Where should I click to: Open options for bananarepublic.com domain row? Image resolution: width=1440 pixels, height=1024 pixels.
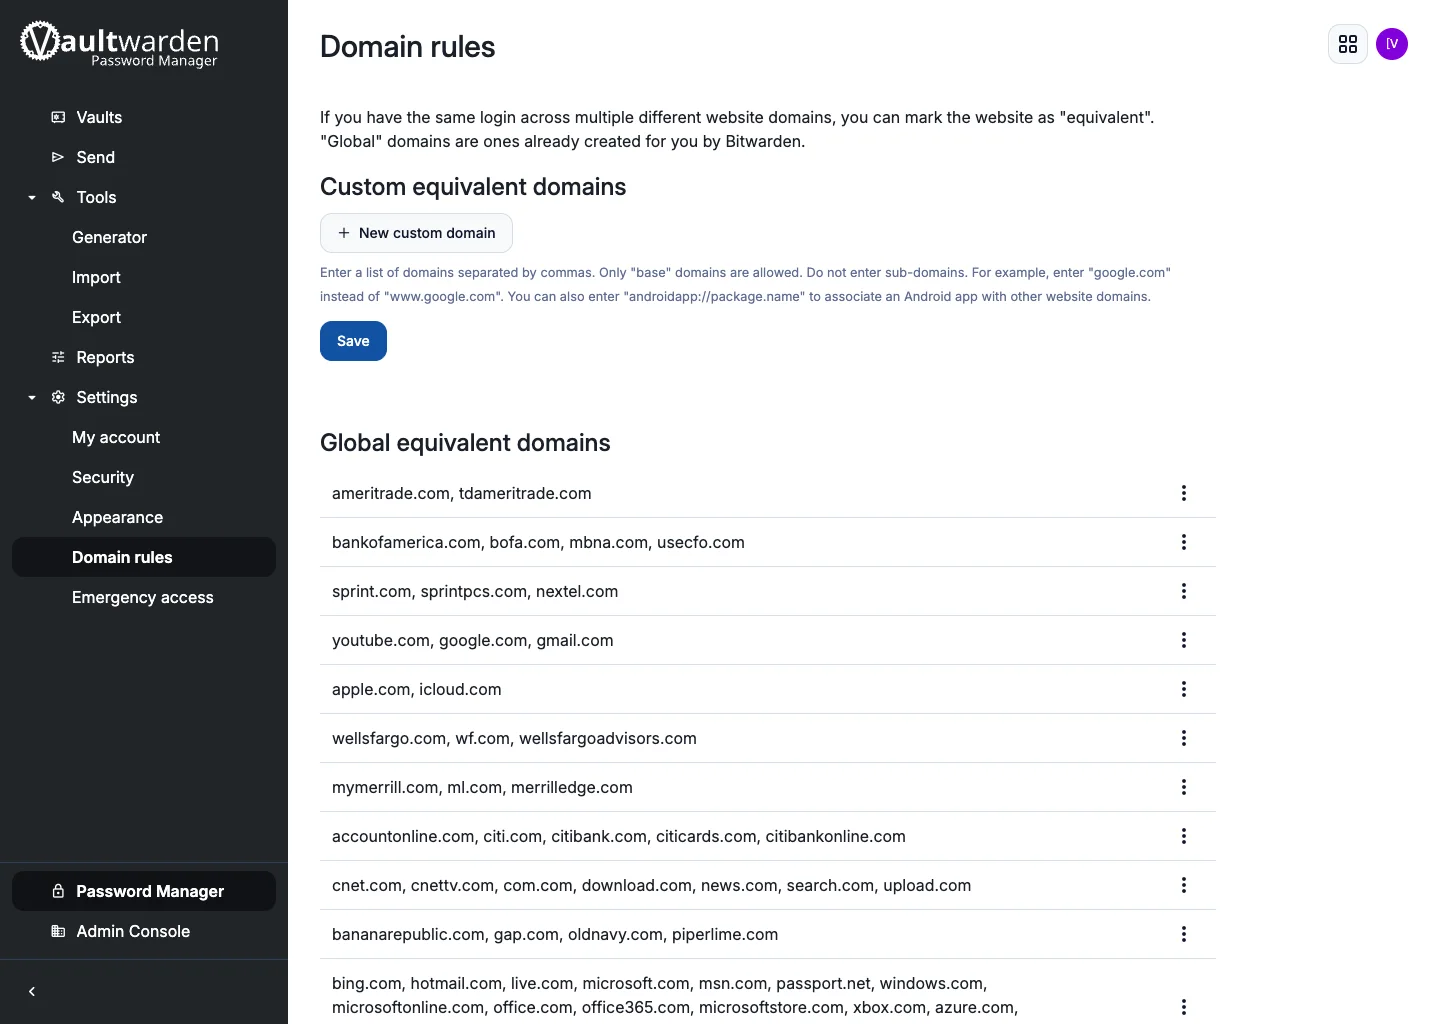[x=1184, y=934]
